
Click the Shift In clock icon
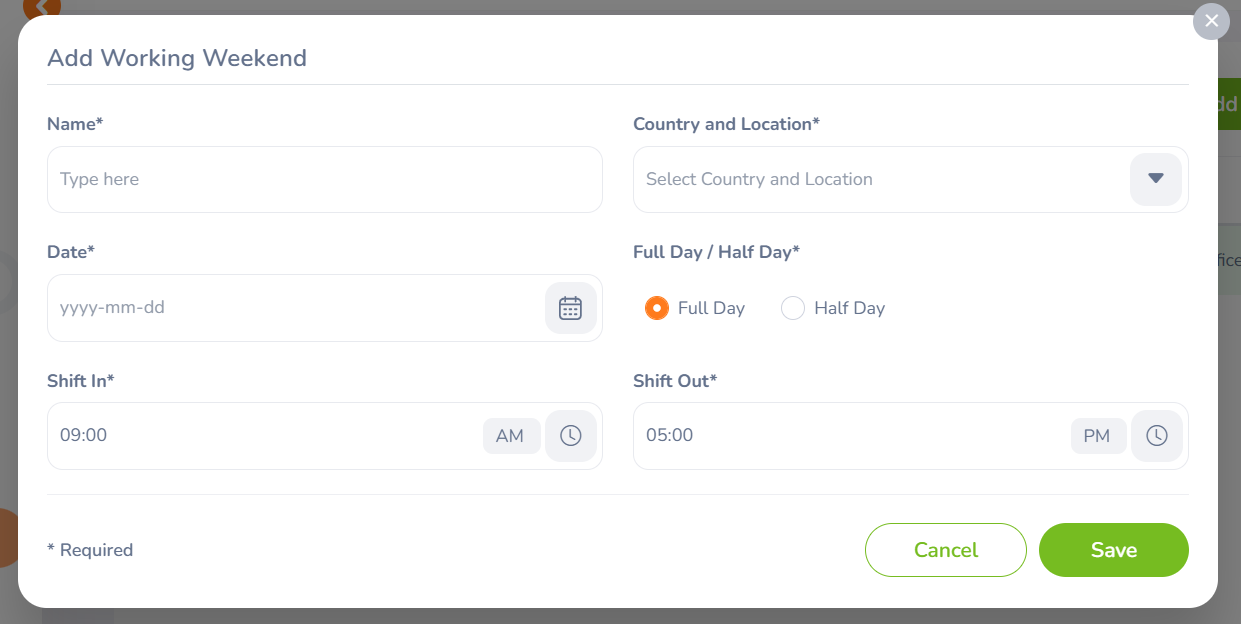570,436
